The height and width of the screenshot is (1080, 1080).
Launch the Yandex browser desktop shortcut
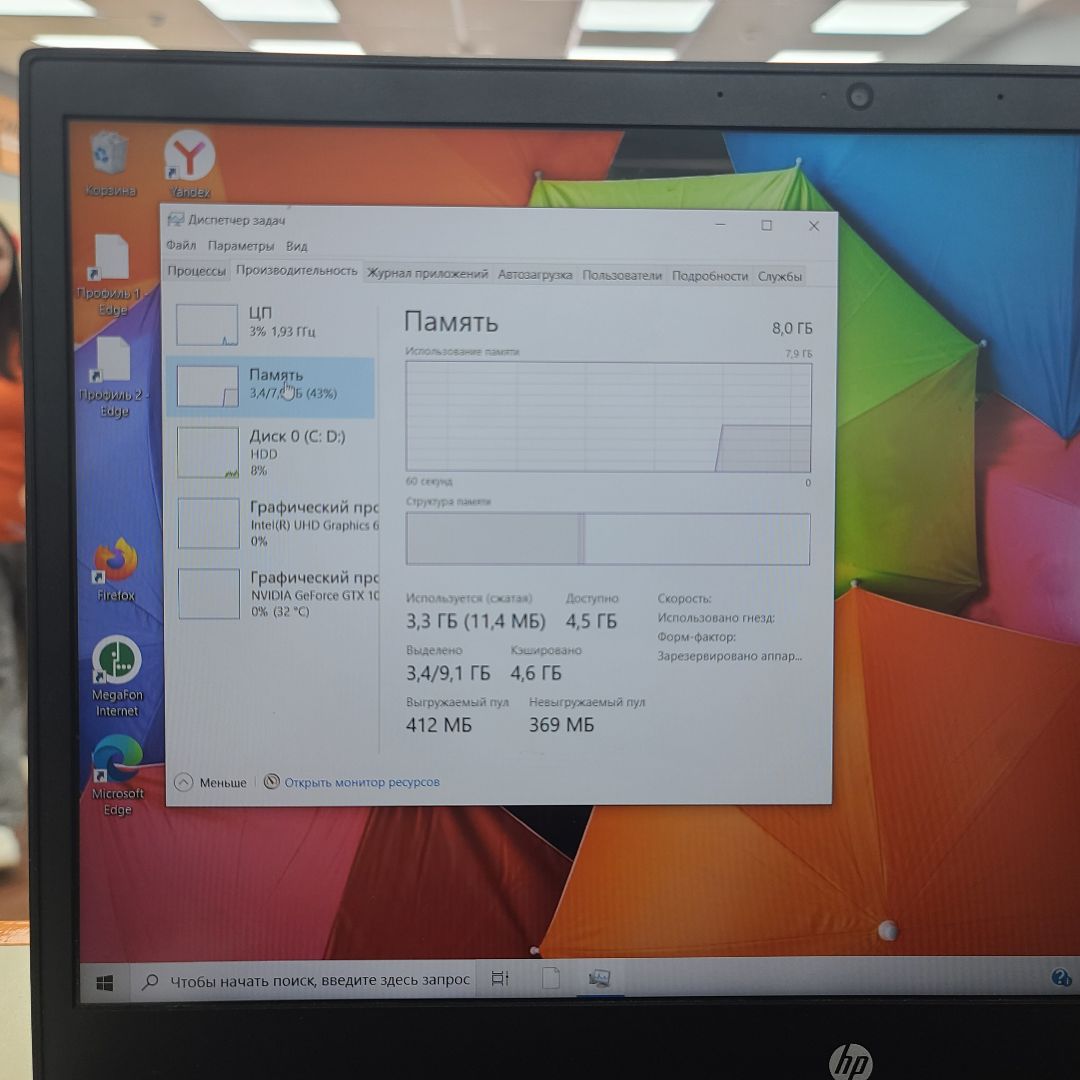[x=189, y=157]
